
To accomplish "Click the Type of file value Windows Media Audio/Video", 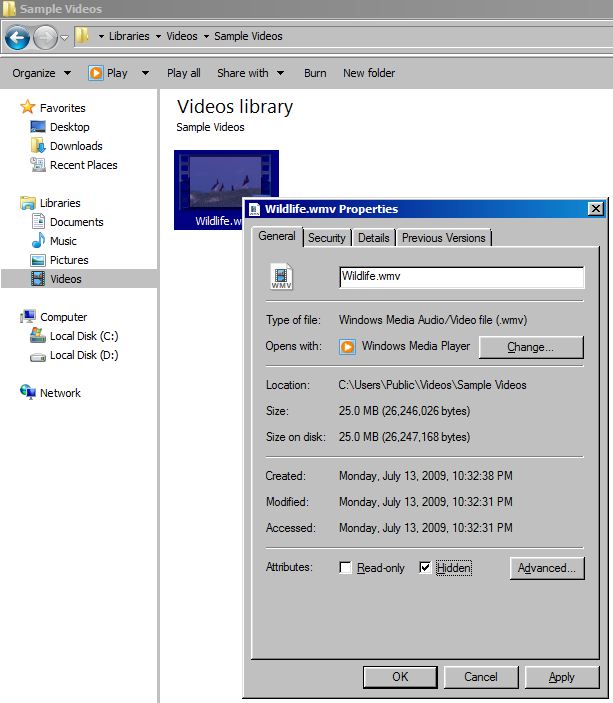I will pos(433,320).
